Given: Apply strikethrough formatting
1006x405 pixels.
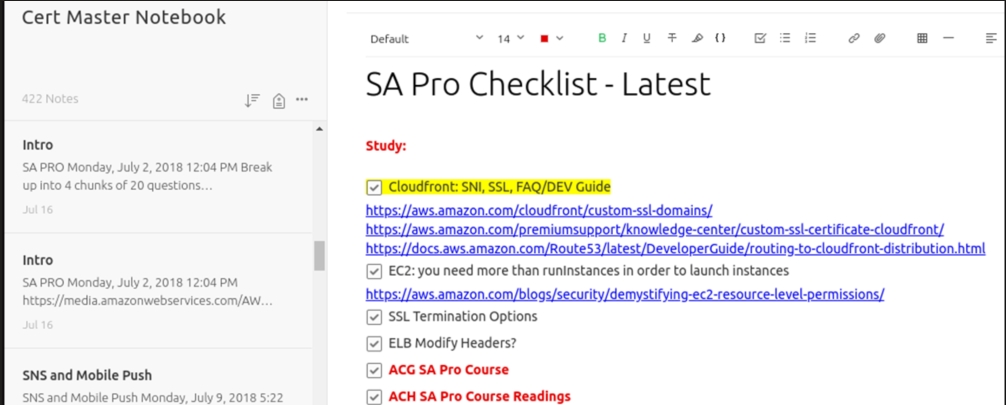Looking at the screenshot, I should 672,39.
